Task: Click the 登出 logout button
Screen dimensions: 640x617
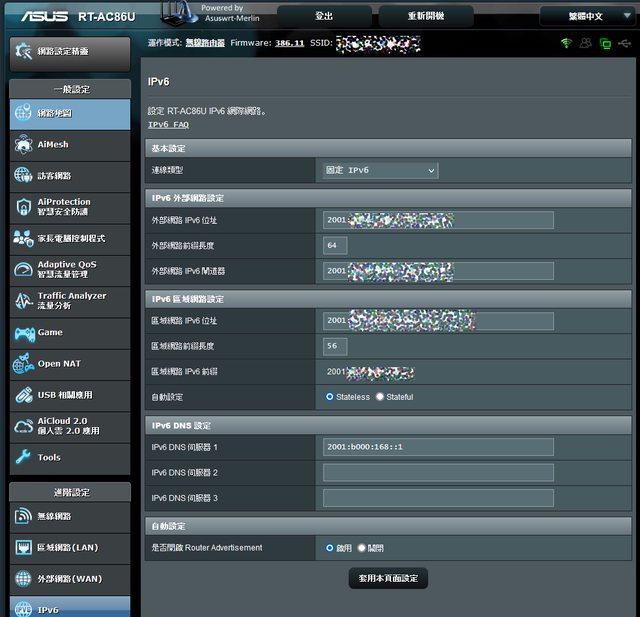Action: [324, 16]
